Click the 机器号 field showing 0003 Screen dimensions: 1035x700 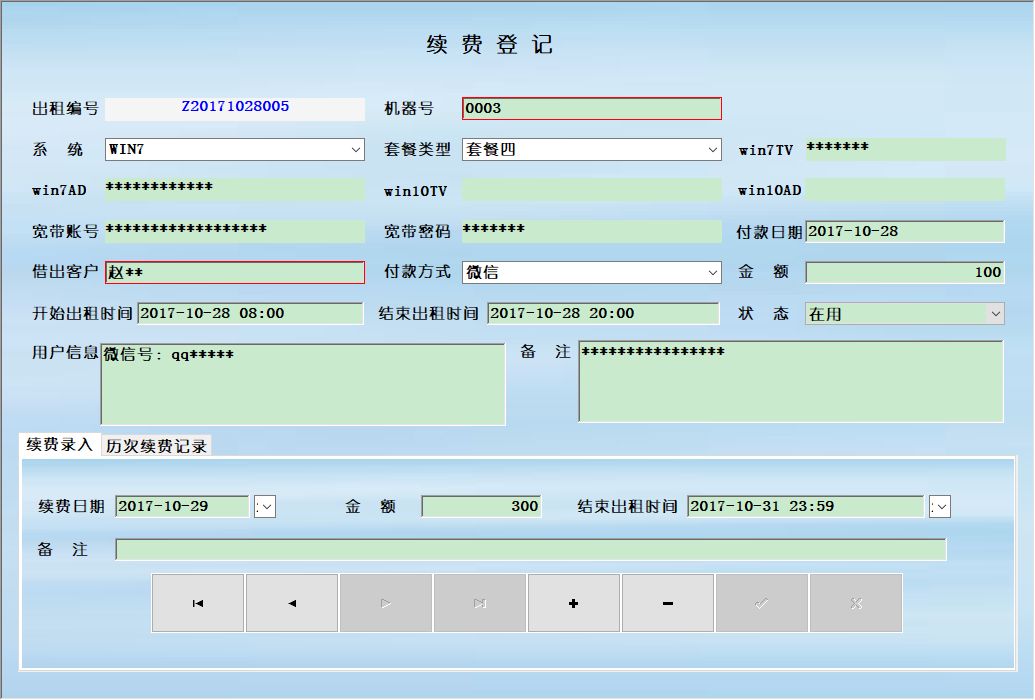591,109
